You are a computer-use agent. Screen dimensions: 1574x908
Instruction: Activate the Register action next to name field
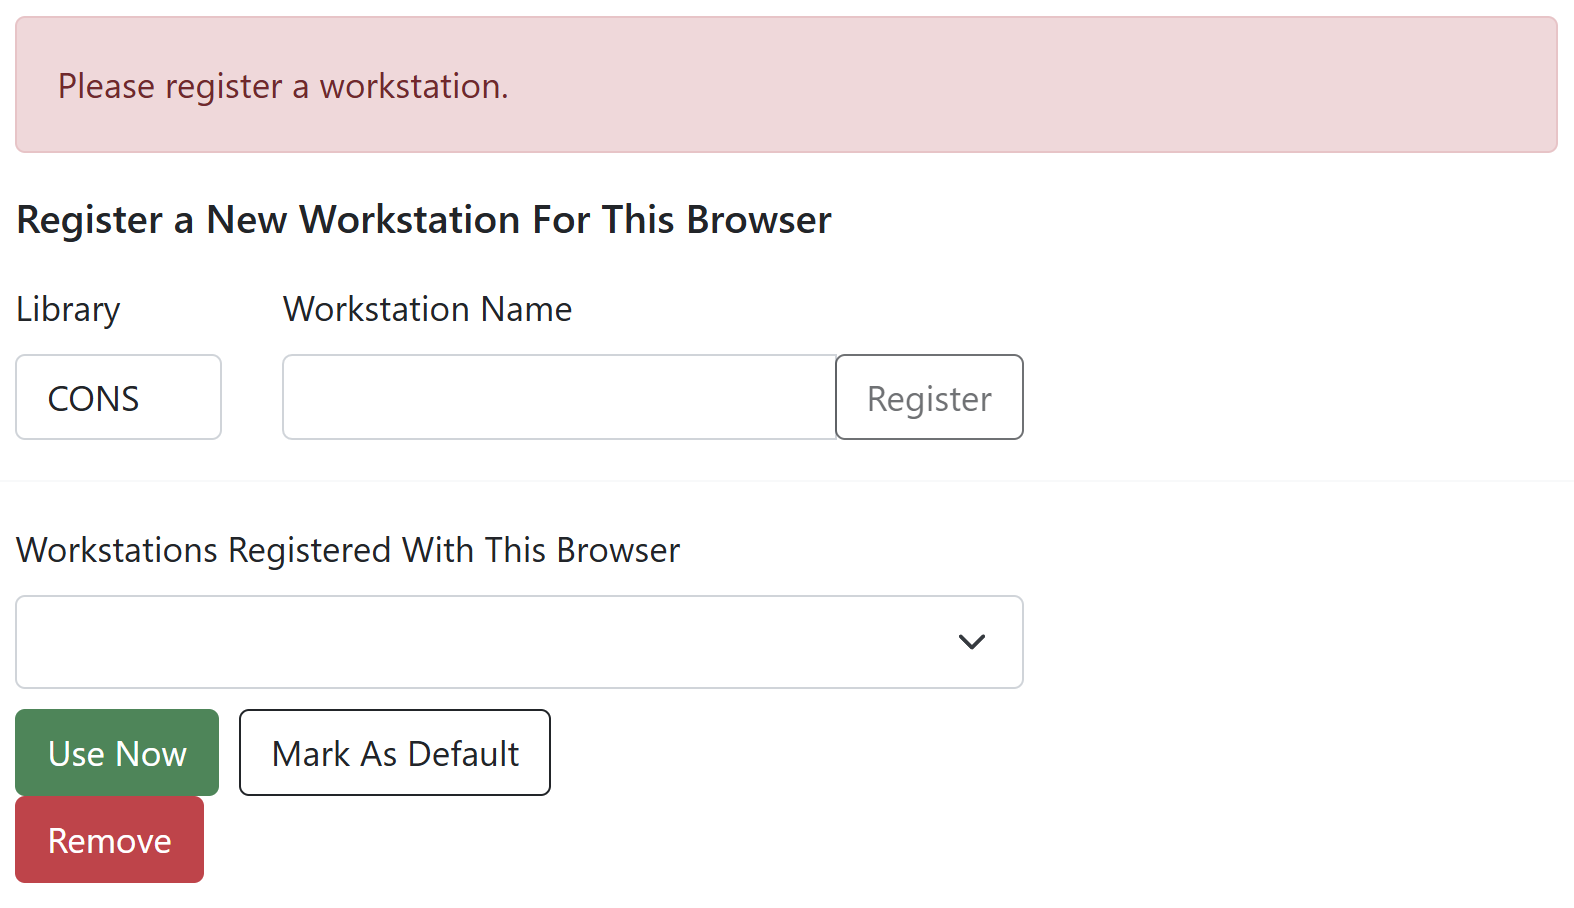928,397
